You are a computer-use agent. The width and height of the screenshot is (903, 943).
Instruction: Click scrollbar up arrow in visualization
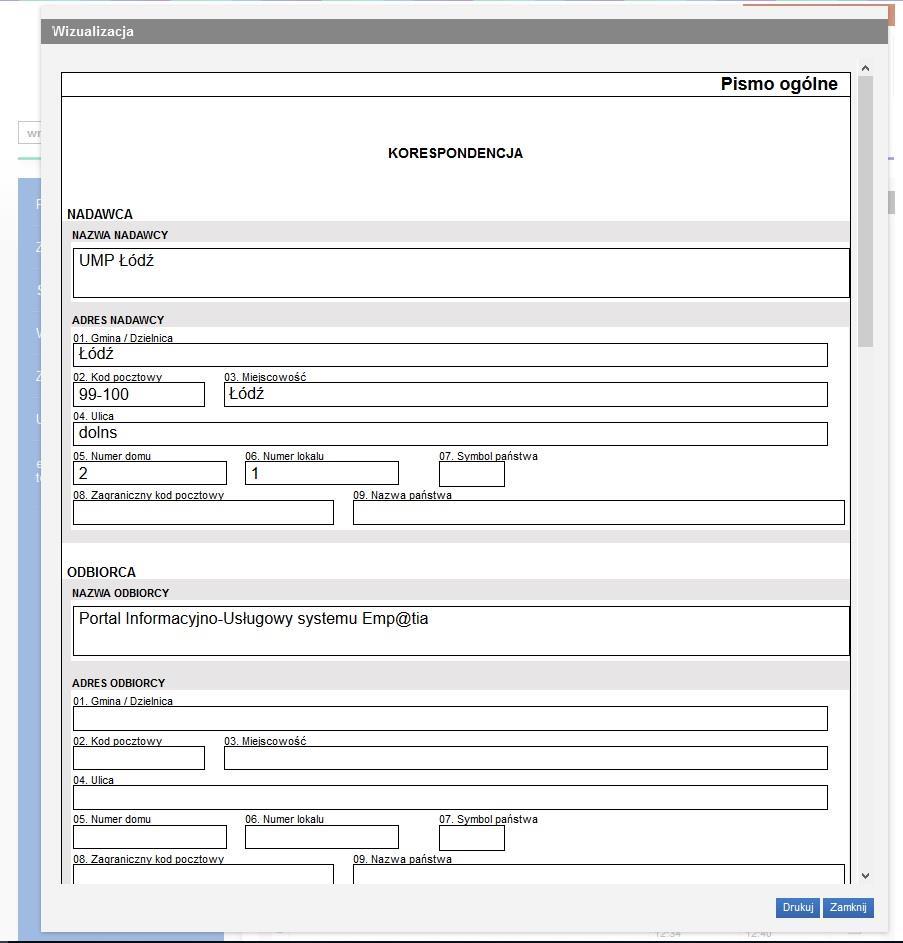pos(865,69)
